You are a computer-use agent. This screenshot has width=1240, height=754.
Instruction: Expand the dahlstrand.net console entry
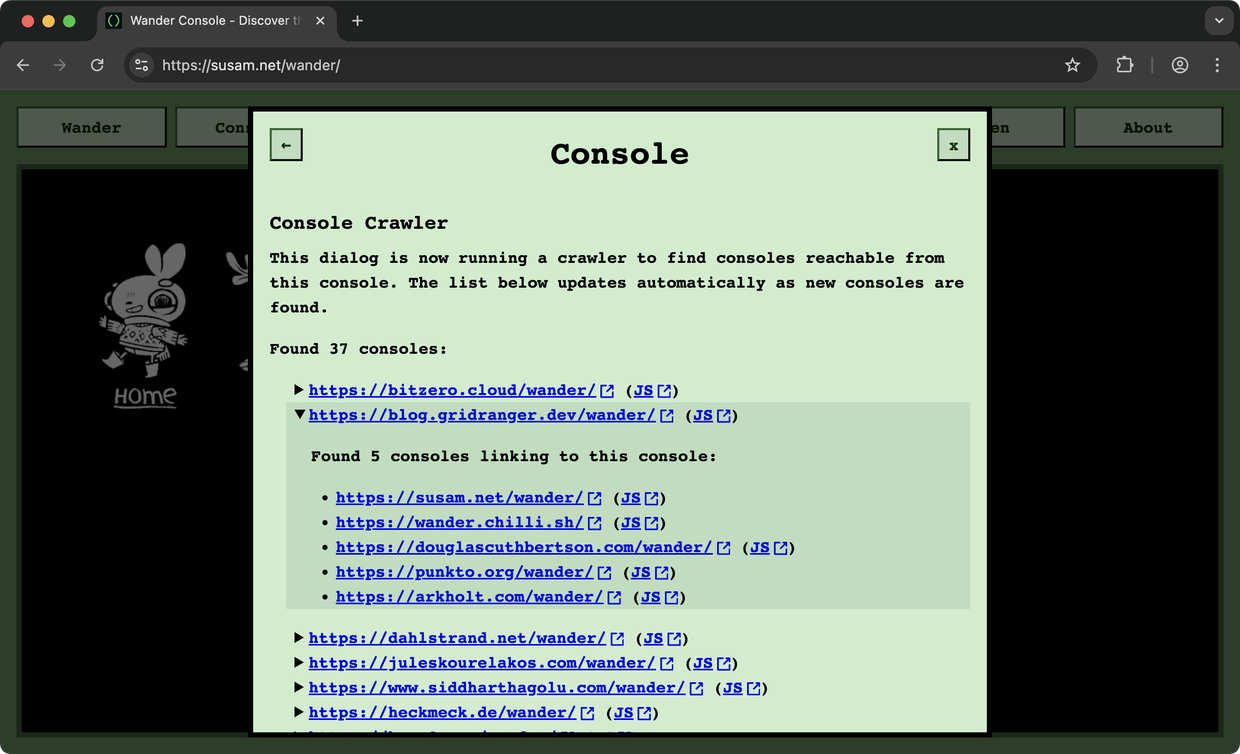299,638
